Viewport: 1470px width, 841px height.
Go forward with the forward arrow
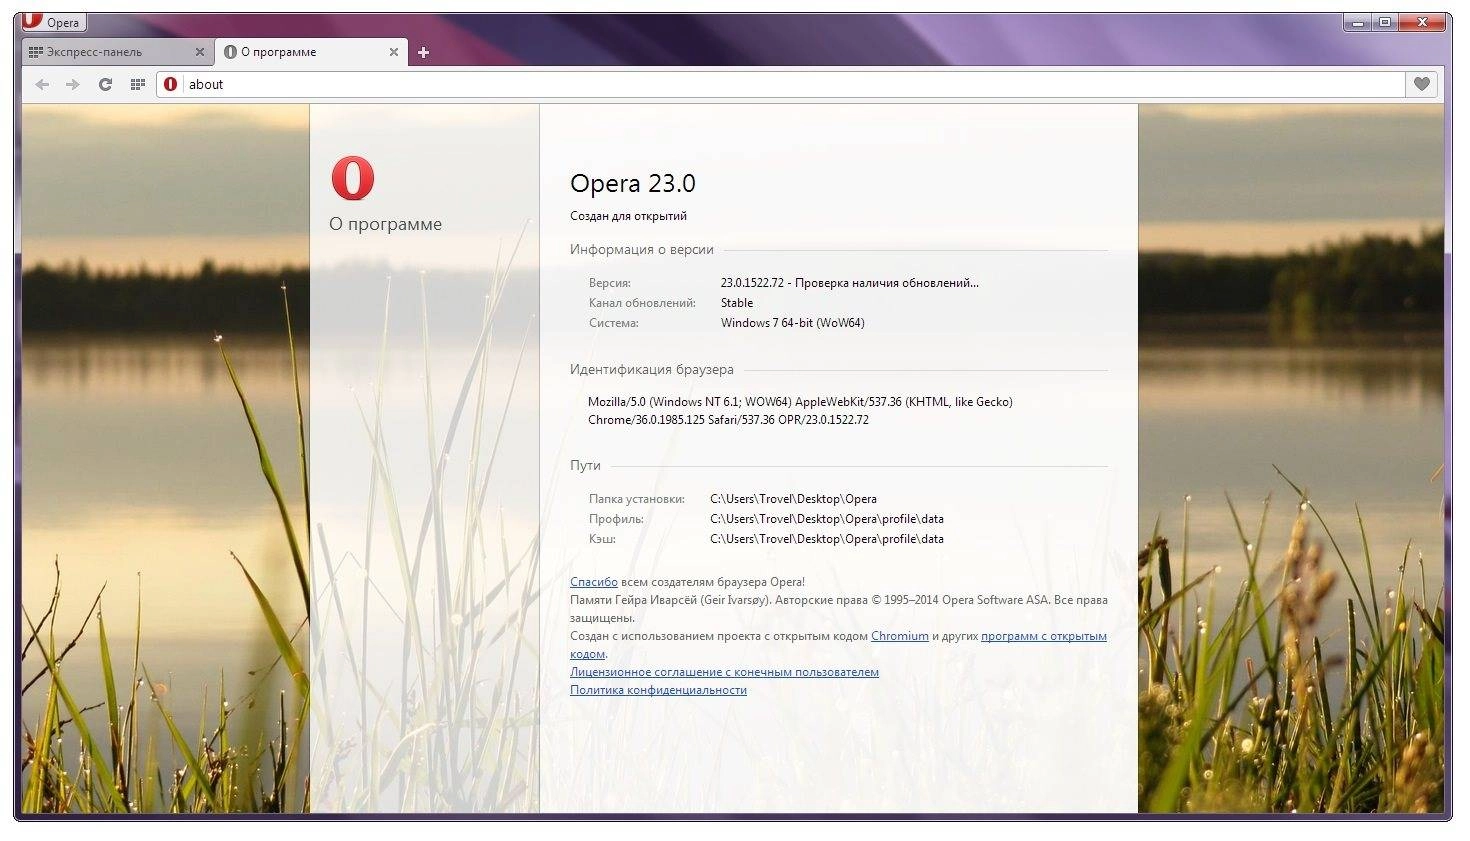[x=73, y=84]
